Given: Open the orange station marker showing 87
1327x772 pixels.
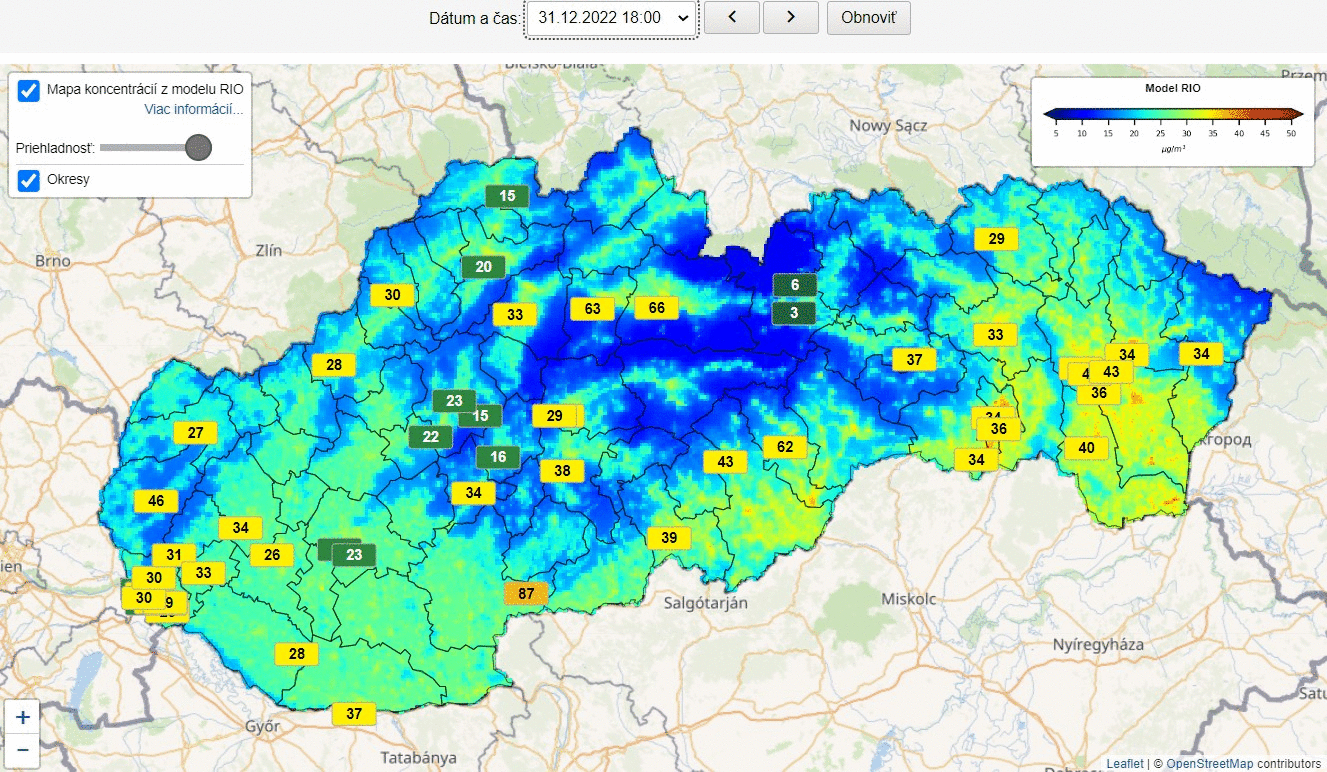Looking at the screenshot, I should 525,593.
